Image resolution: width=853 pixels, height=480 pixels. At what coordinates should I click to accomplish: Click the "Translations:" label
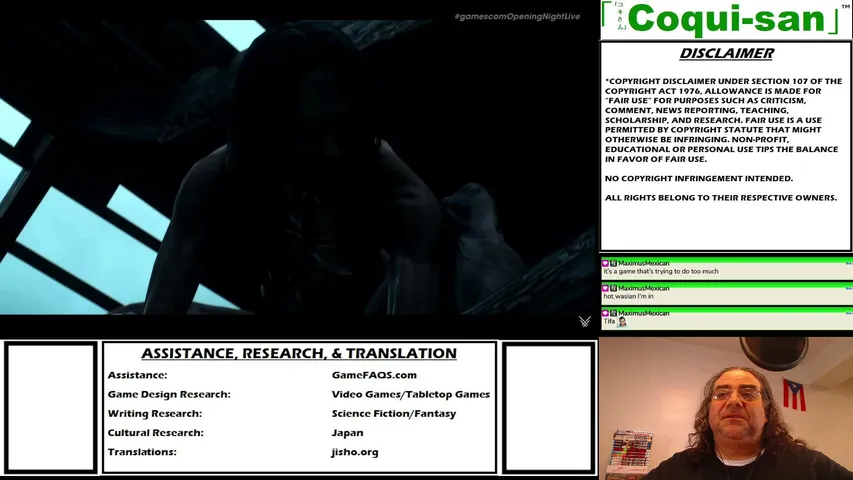click(142, 452)
